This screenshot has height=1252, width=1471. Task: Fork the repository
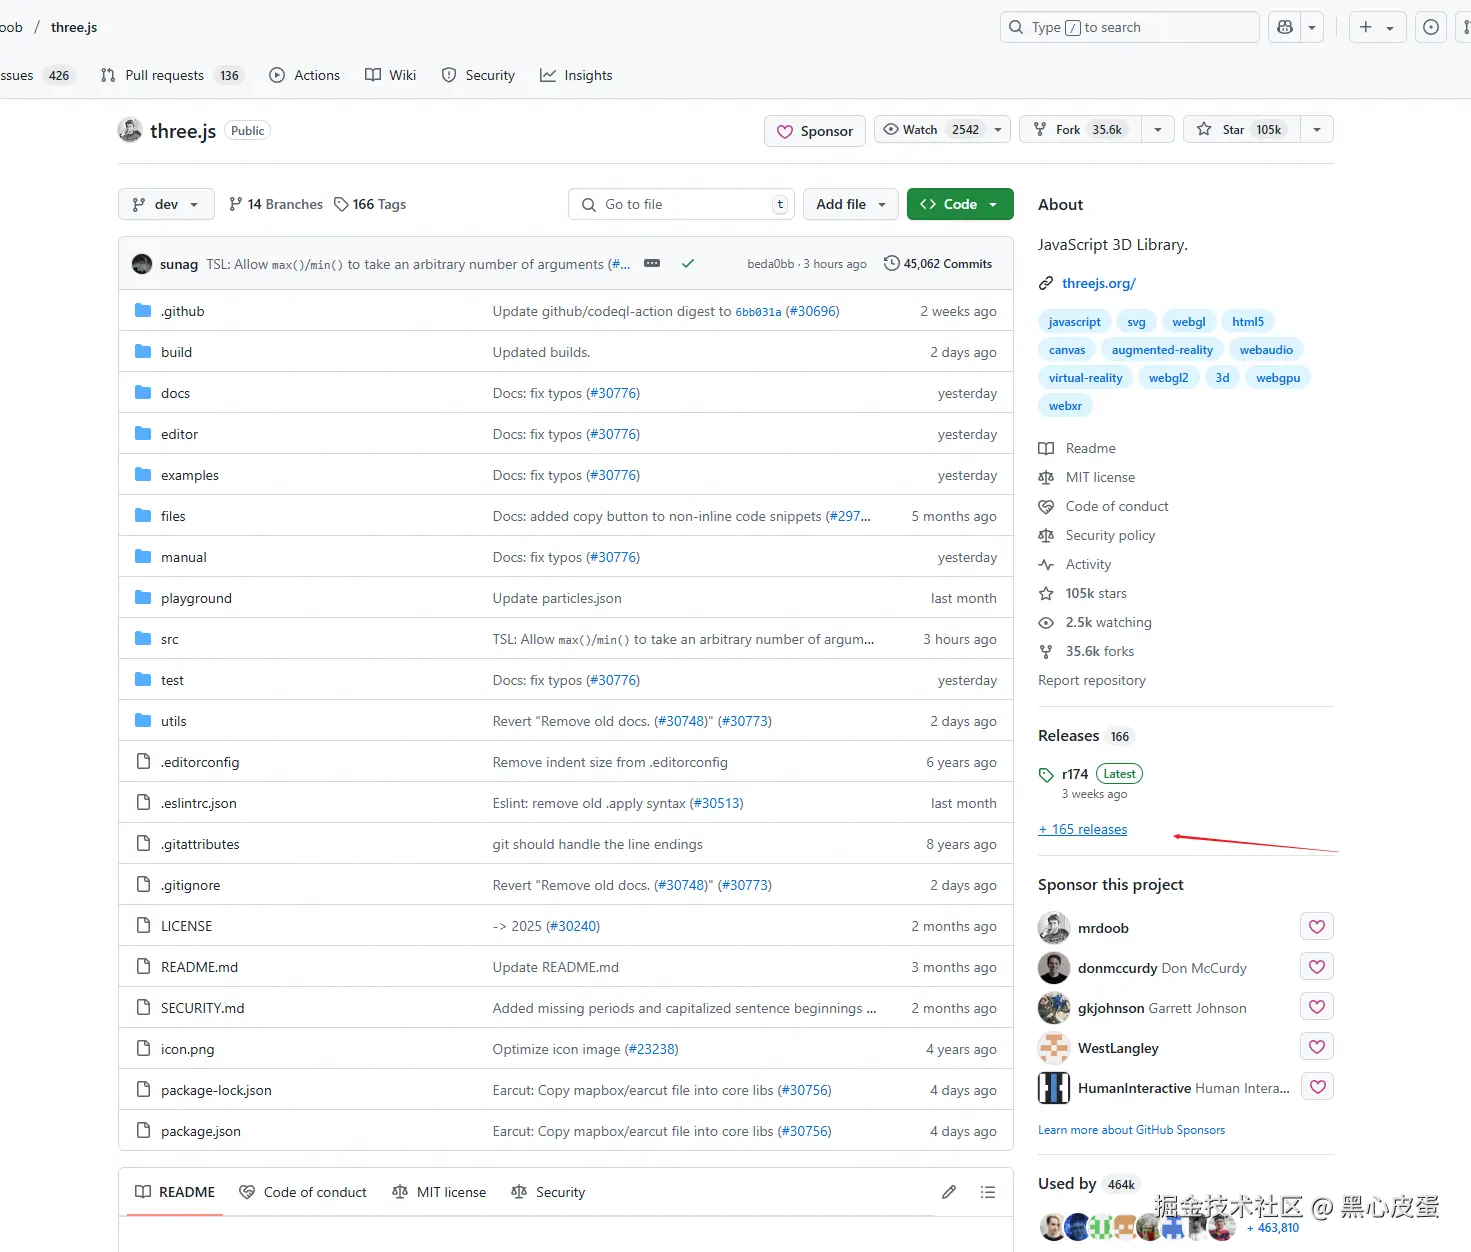[1081, 130]
